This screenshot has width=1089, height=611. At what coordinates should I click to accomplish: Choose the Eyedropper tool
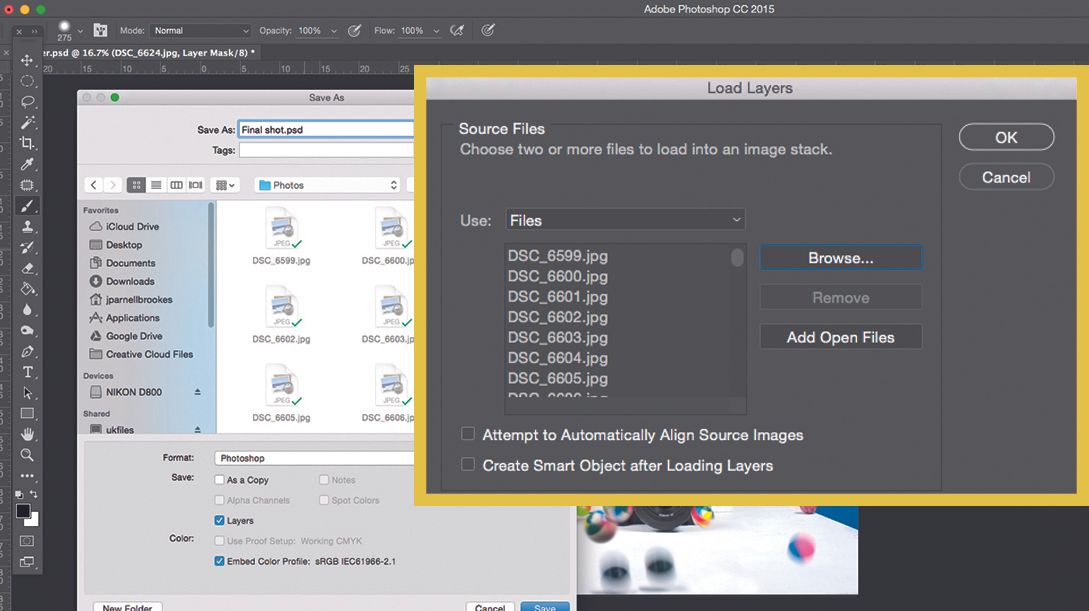28,164
